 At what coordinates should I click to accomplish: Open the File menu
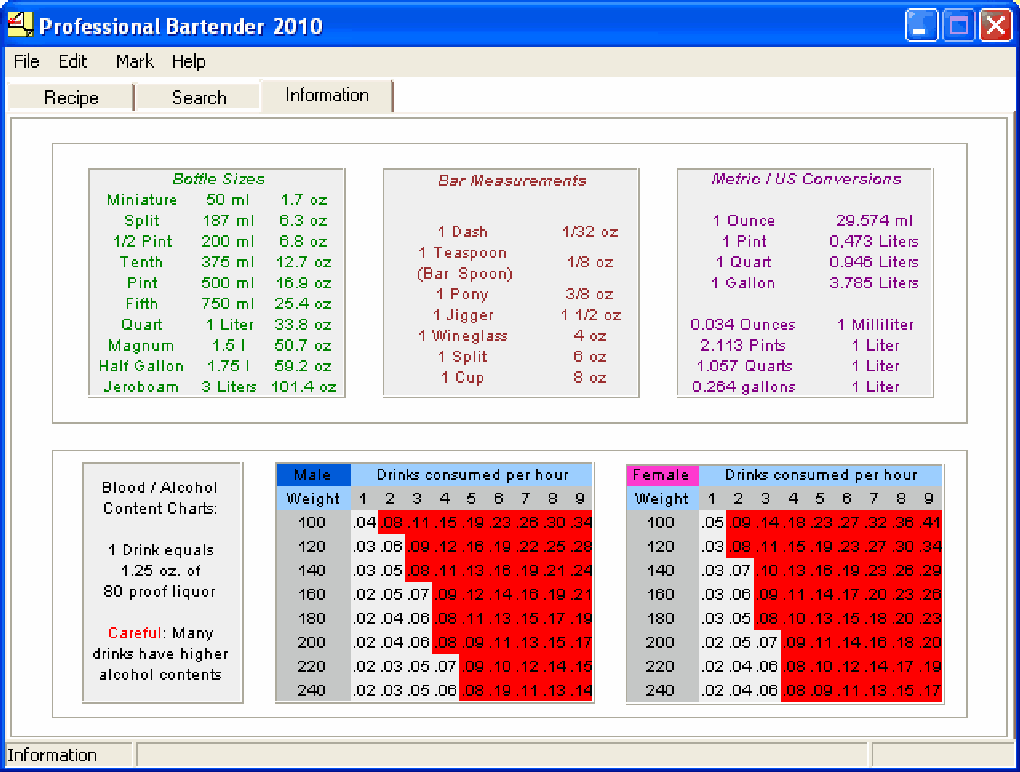[26, 62]
